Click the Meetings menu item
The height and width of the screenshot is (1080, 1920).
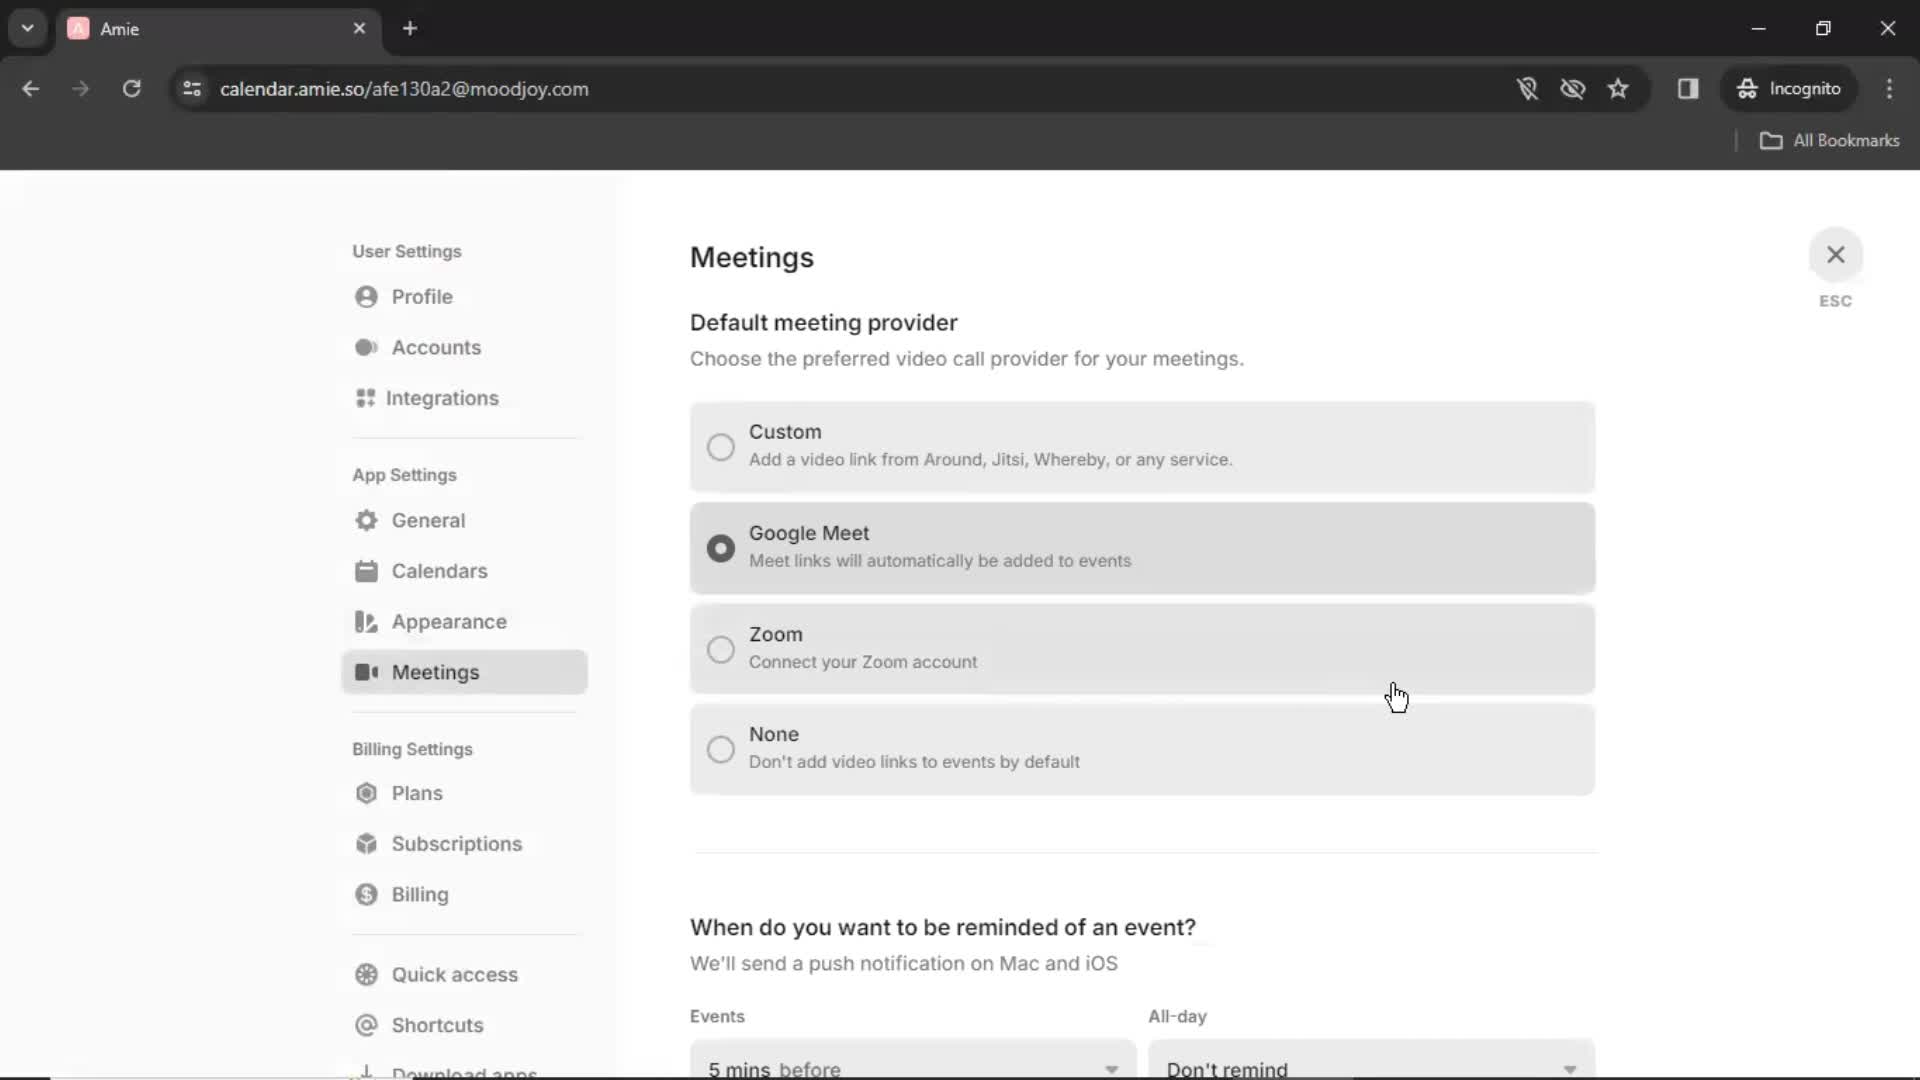coord(435,673)
